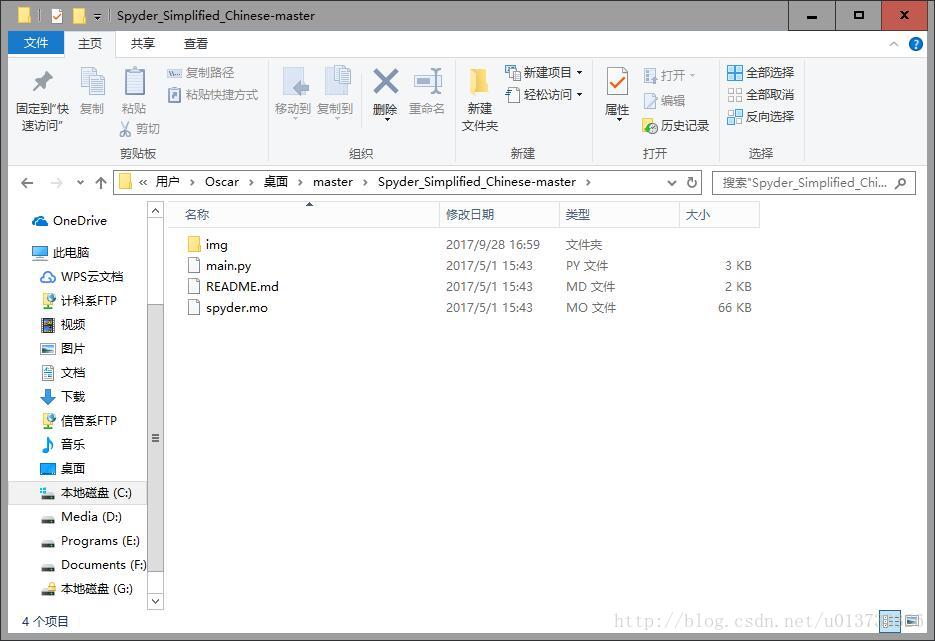Open the Move to (移动到) menu
The height and width of the screenshot is (641, 935).
(x=293, y=92)
